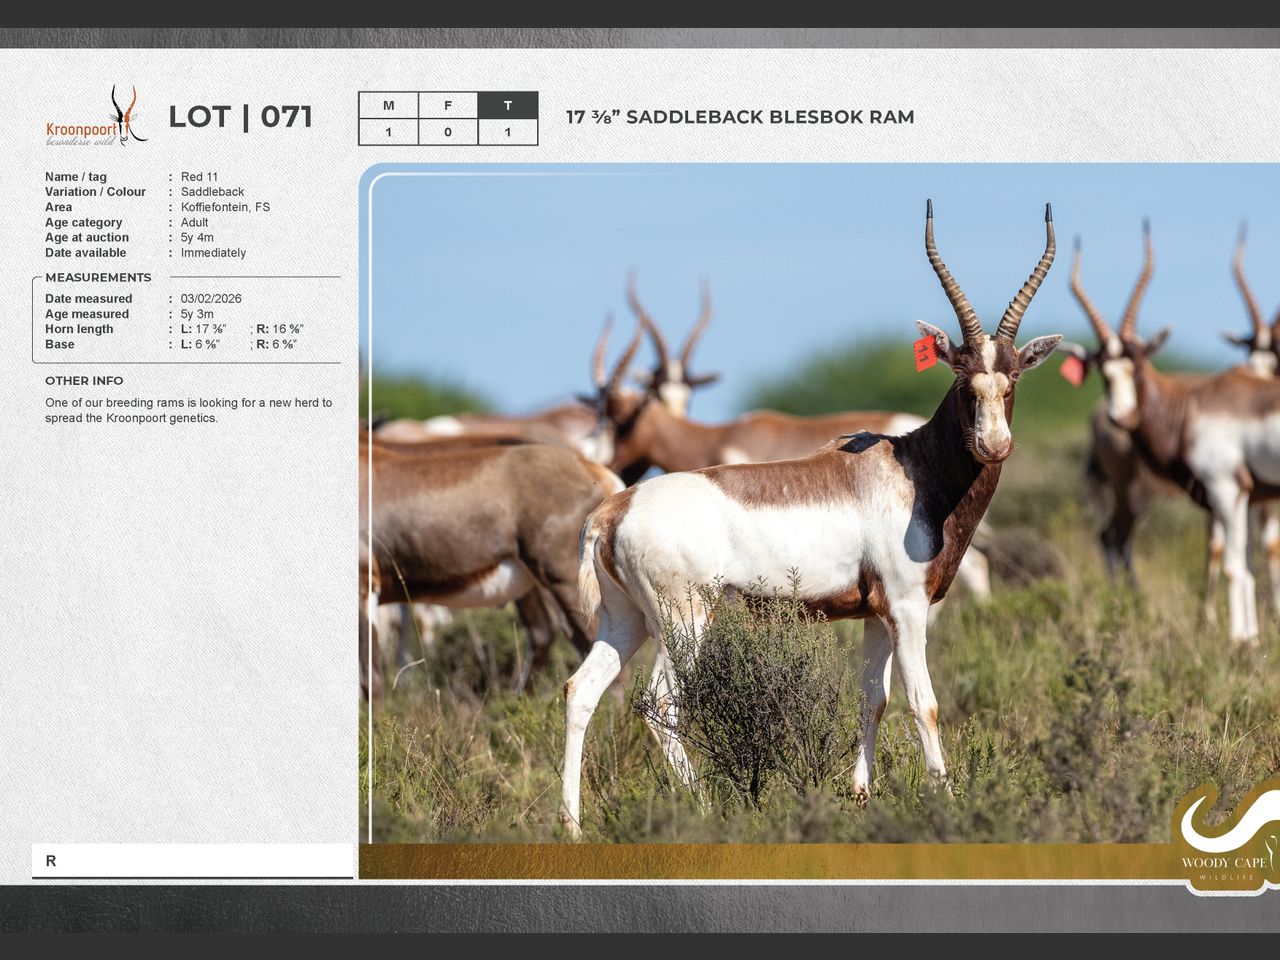This screenshot has width=1280, height=960.
Task: Click the breeding rams description text
Action: pyautogui.click(x=188, y=410)
